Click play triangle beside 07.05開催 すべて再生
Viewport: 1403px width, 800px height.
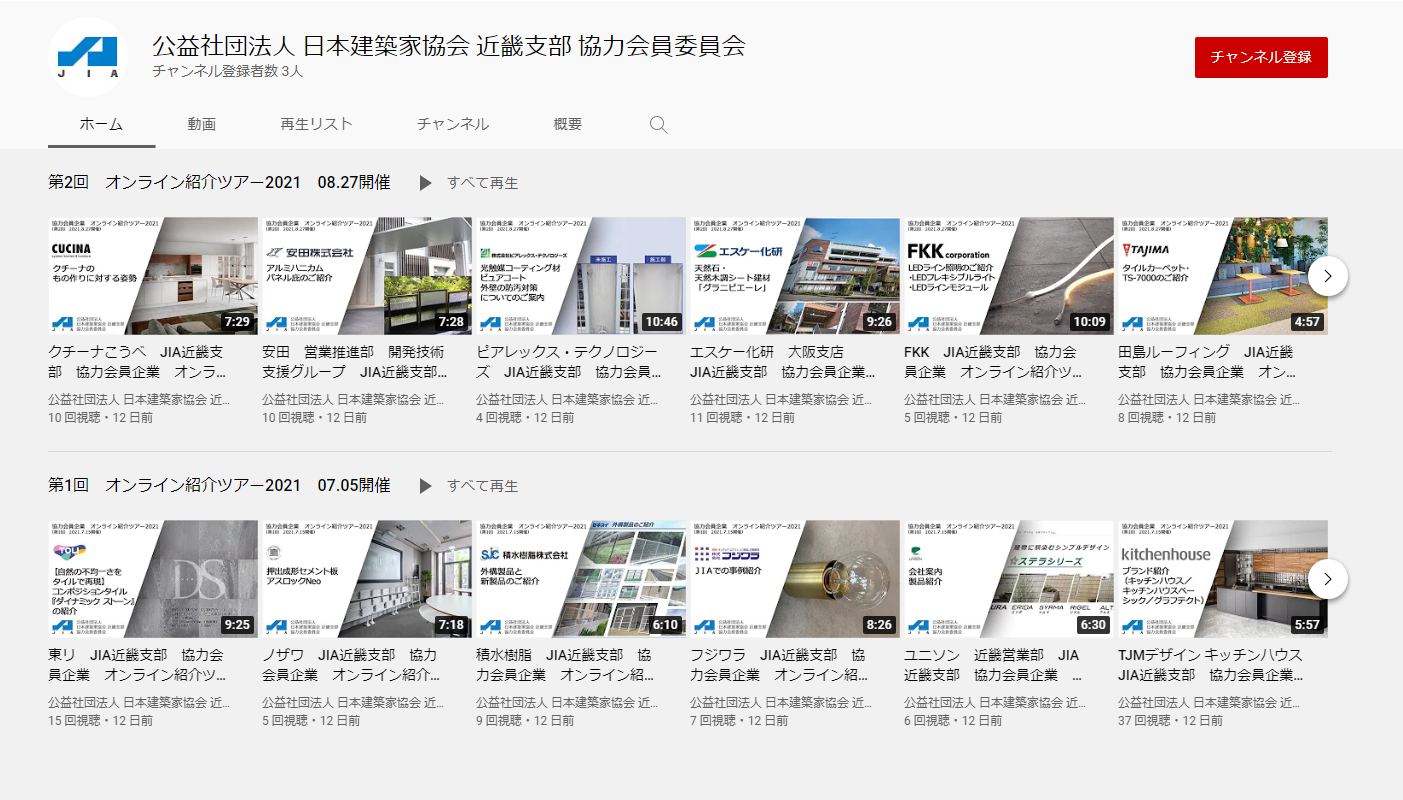pos(425,486)
